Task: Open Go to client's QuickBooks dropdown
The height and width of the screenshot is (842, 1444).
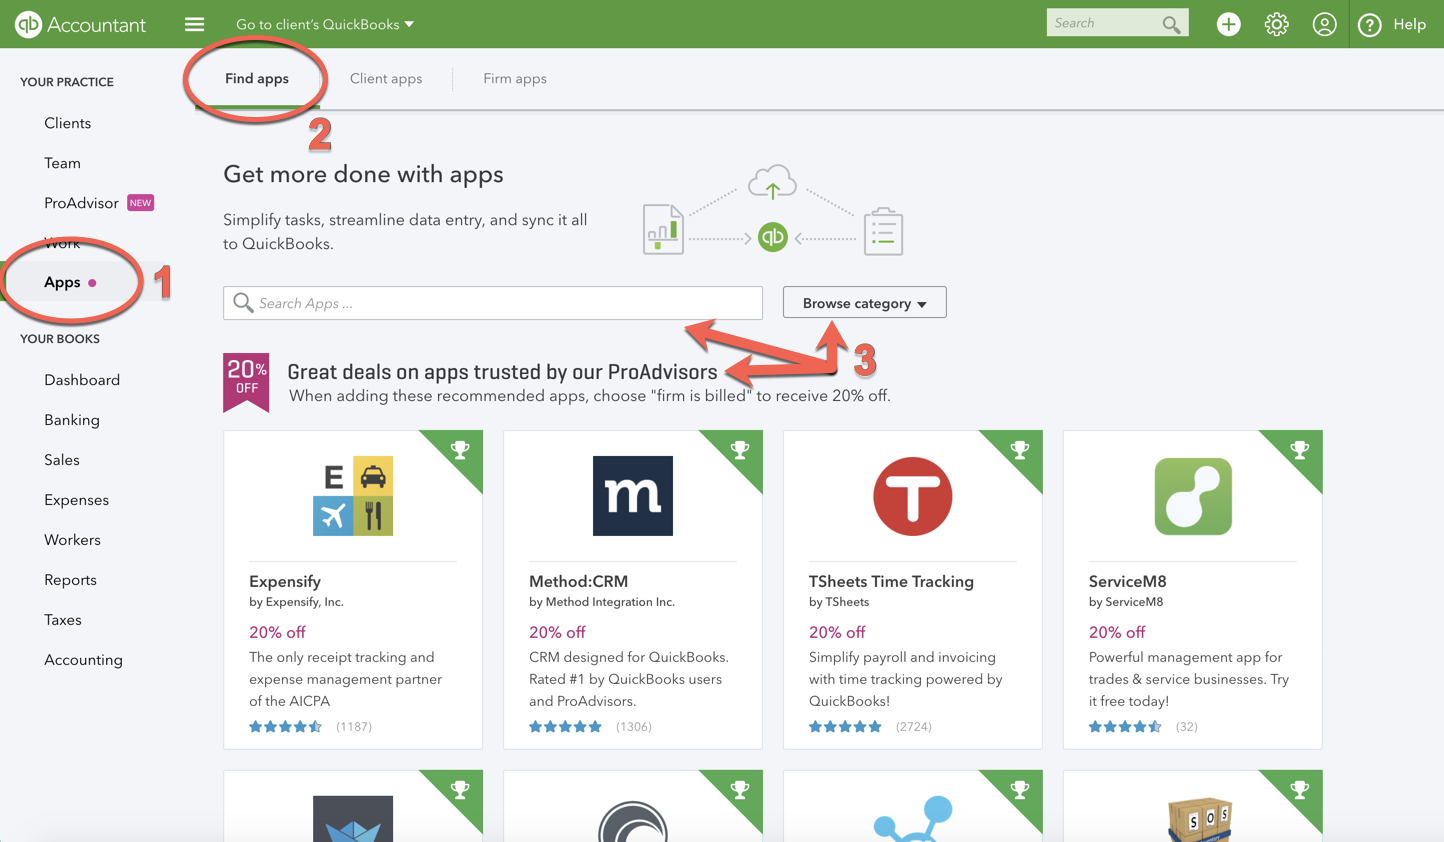Action: click(x=325, y=24)
